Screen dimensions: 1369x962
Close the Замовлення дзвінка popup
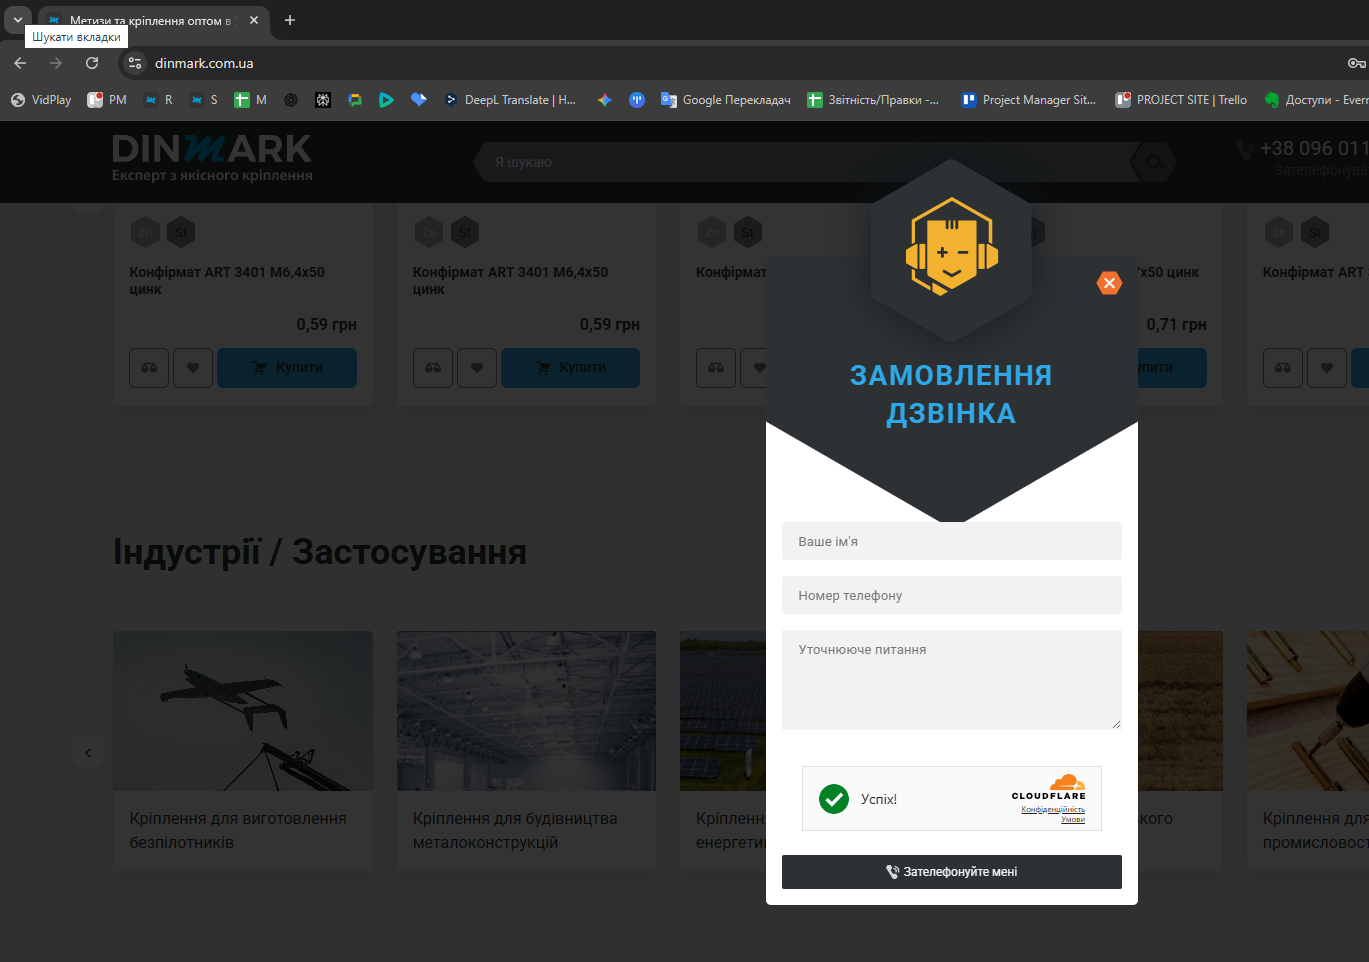click(1109, 283)
